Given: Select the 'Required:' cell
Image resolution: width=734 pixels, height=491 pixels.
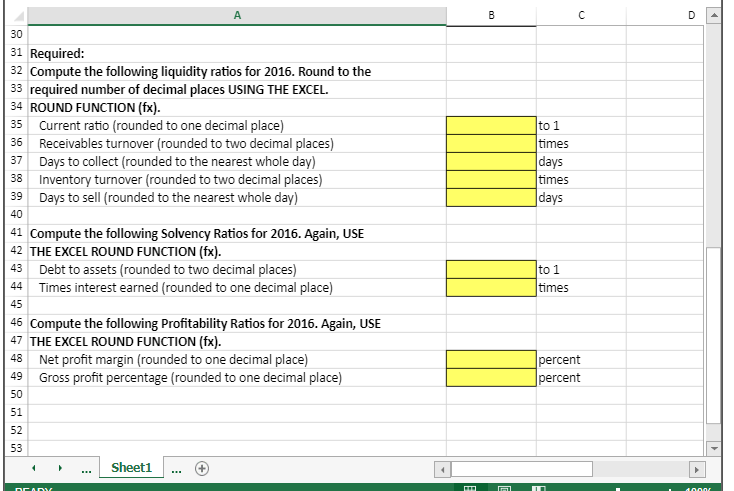Looking at the screenshot, I should pyautogui.click(x=237, y=53).
